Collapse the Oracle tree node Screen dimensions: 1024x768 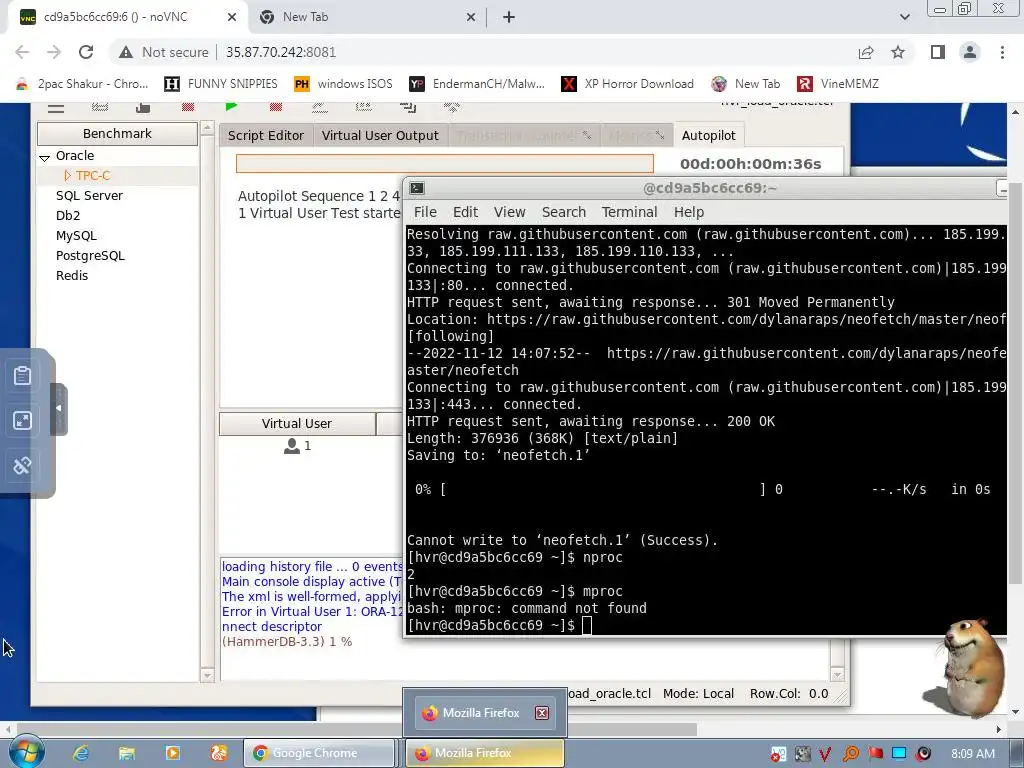pyautogui.click(x=44, y=157)
